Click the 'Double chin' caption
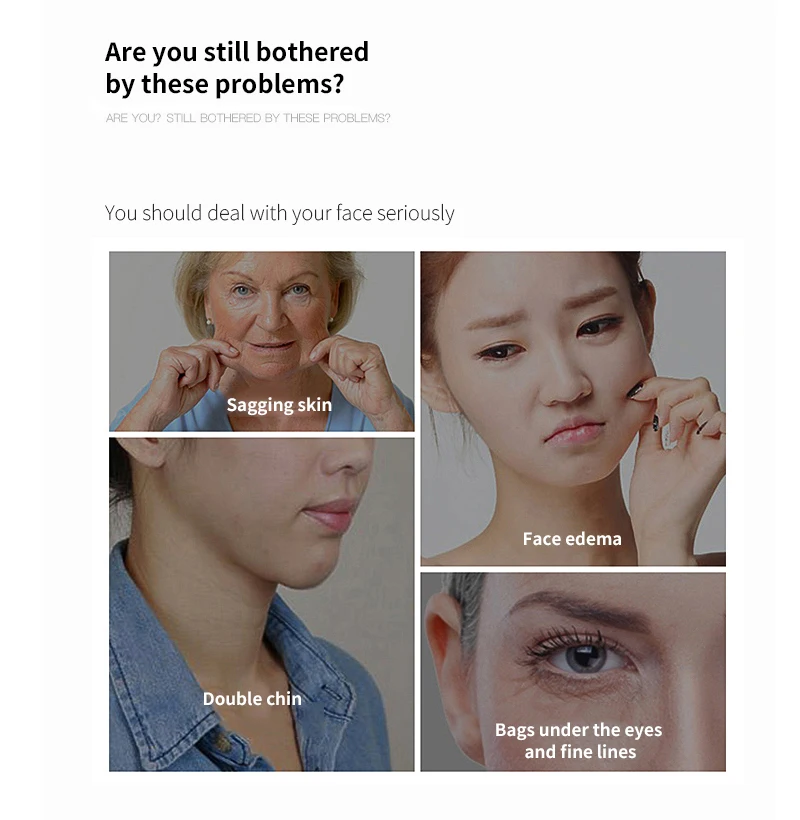Image resolution: width=800 pixels, height=820 pixels. (252, 699)
